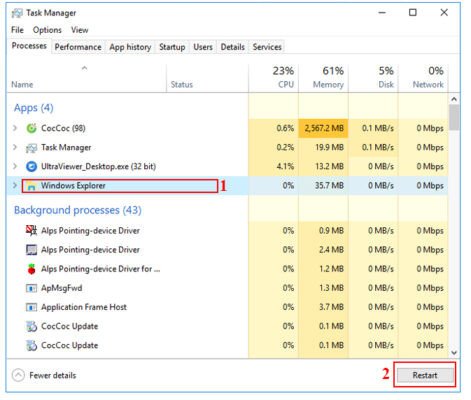Click the 2,567.2 MB memory cell
471x400 pixels.
point(324,128)
